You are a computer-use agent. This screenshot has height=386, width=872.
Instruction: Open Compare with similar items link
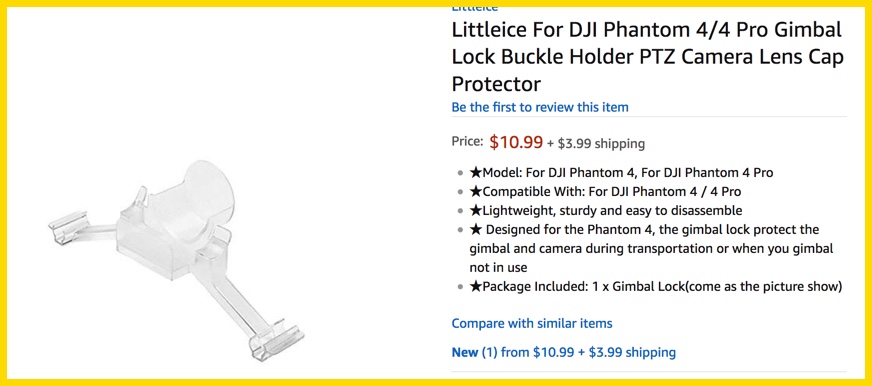532,323
